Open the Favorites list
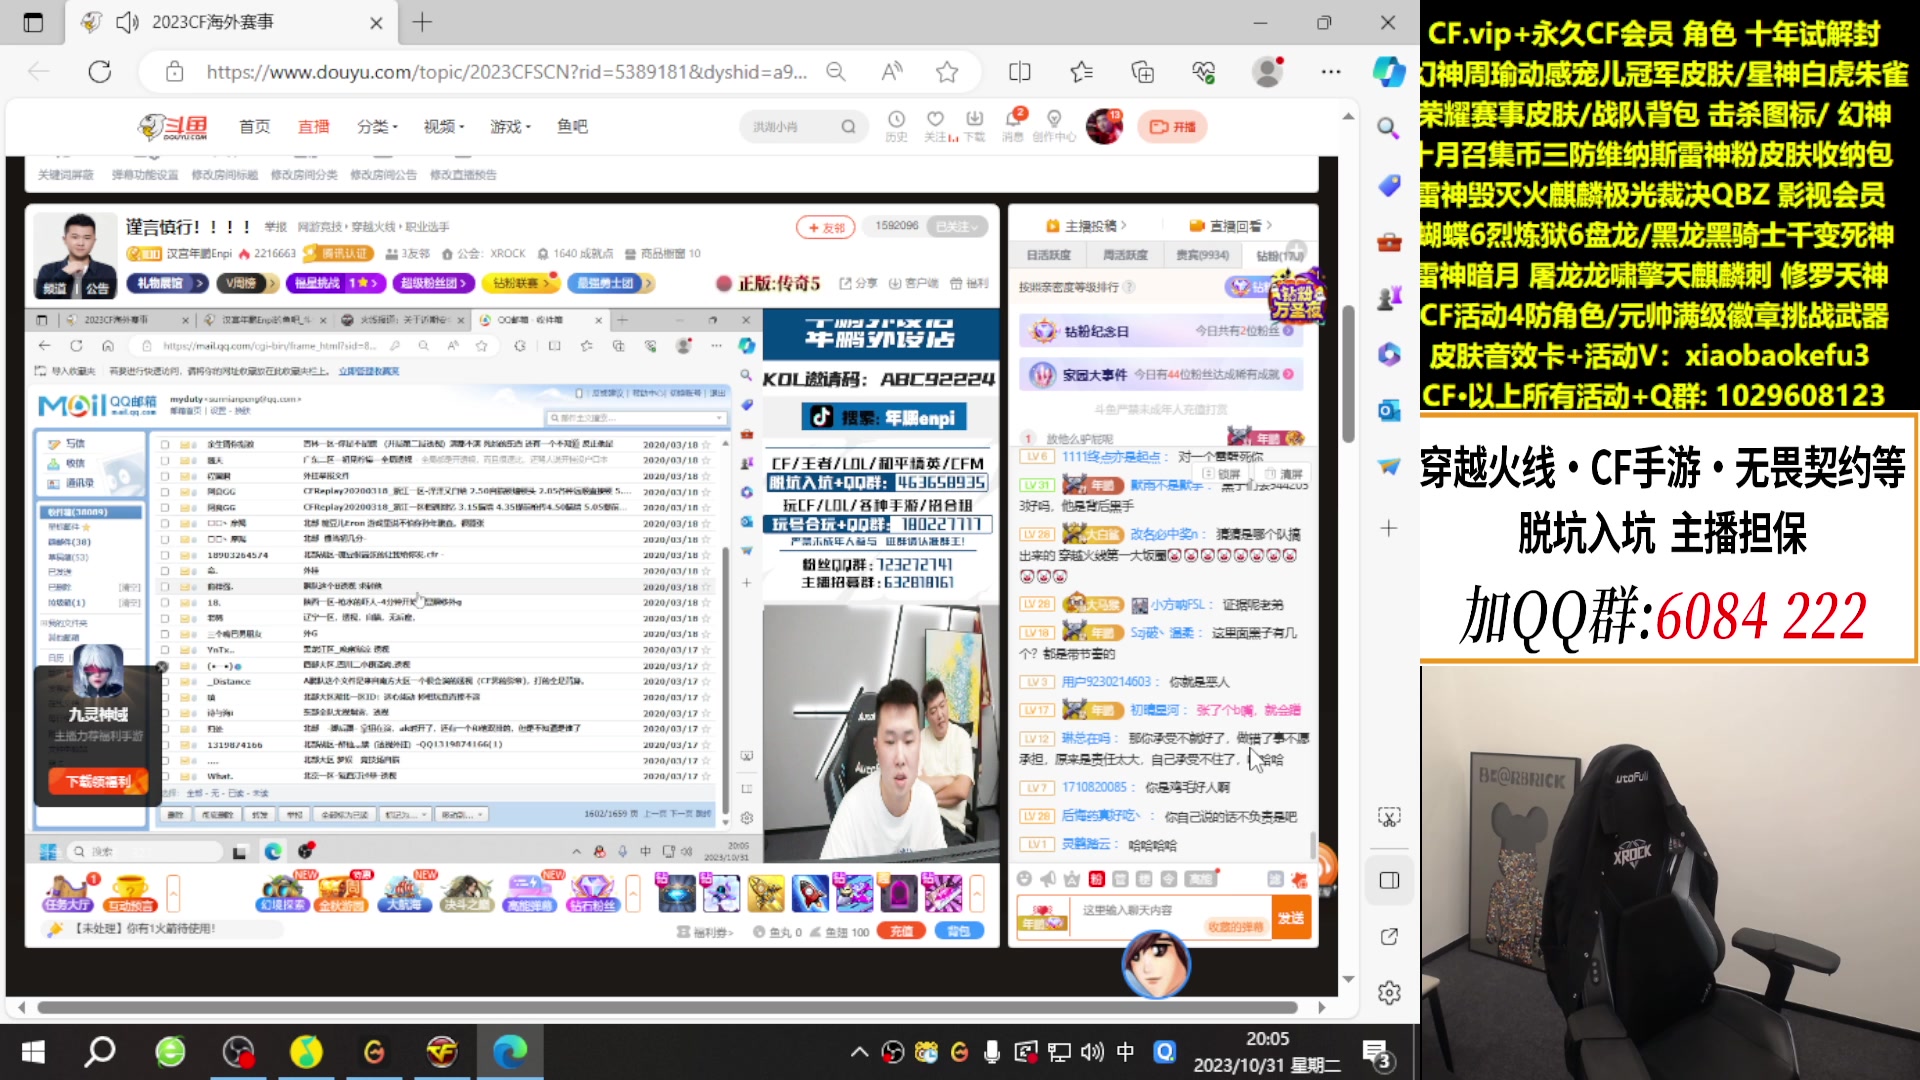The height and width of the screenshot is (1080, 1920). pos(1081,72)
